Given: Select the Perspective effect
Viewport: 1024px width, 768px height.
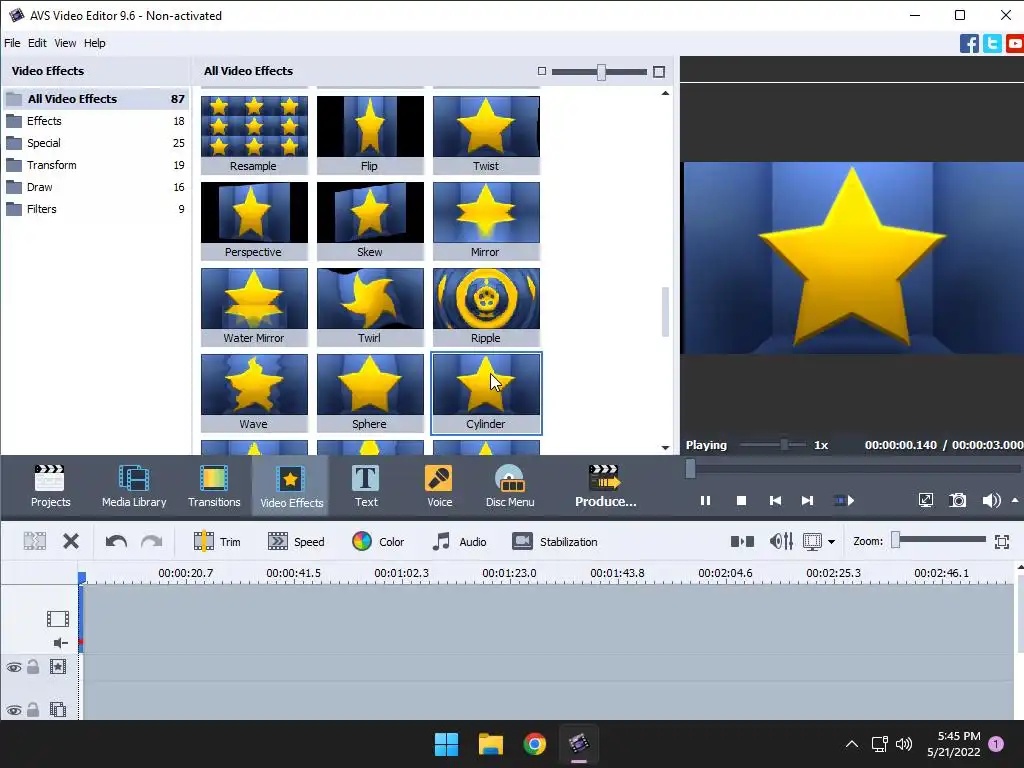Looking at the screenshot, I should 254,220.
